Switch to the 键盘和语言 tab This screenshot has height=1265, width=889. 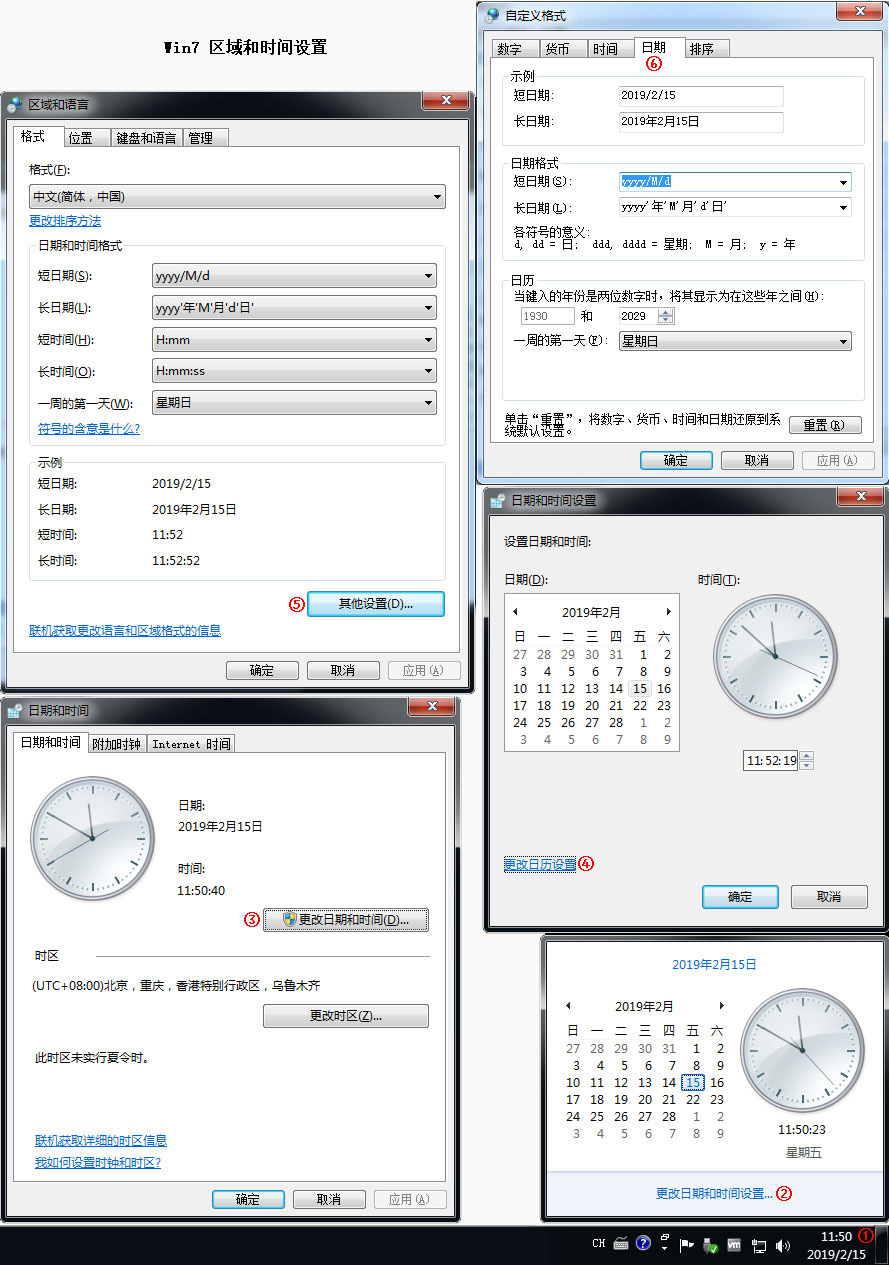click(146, 138)
